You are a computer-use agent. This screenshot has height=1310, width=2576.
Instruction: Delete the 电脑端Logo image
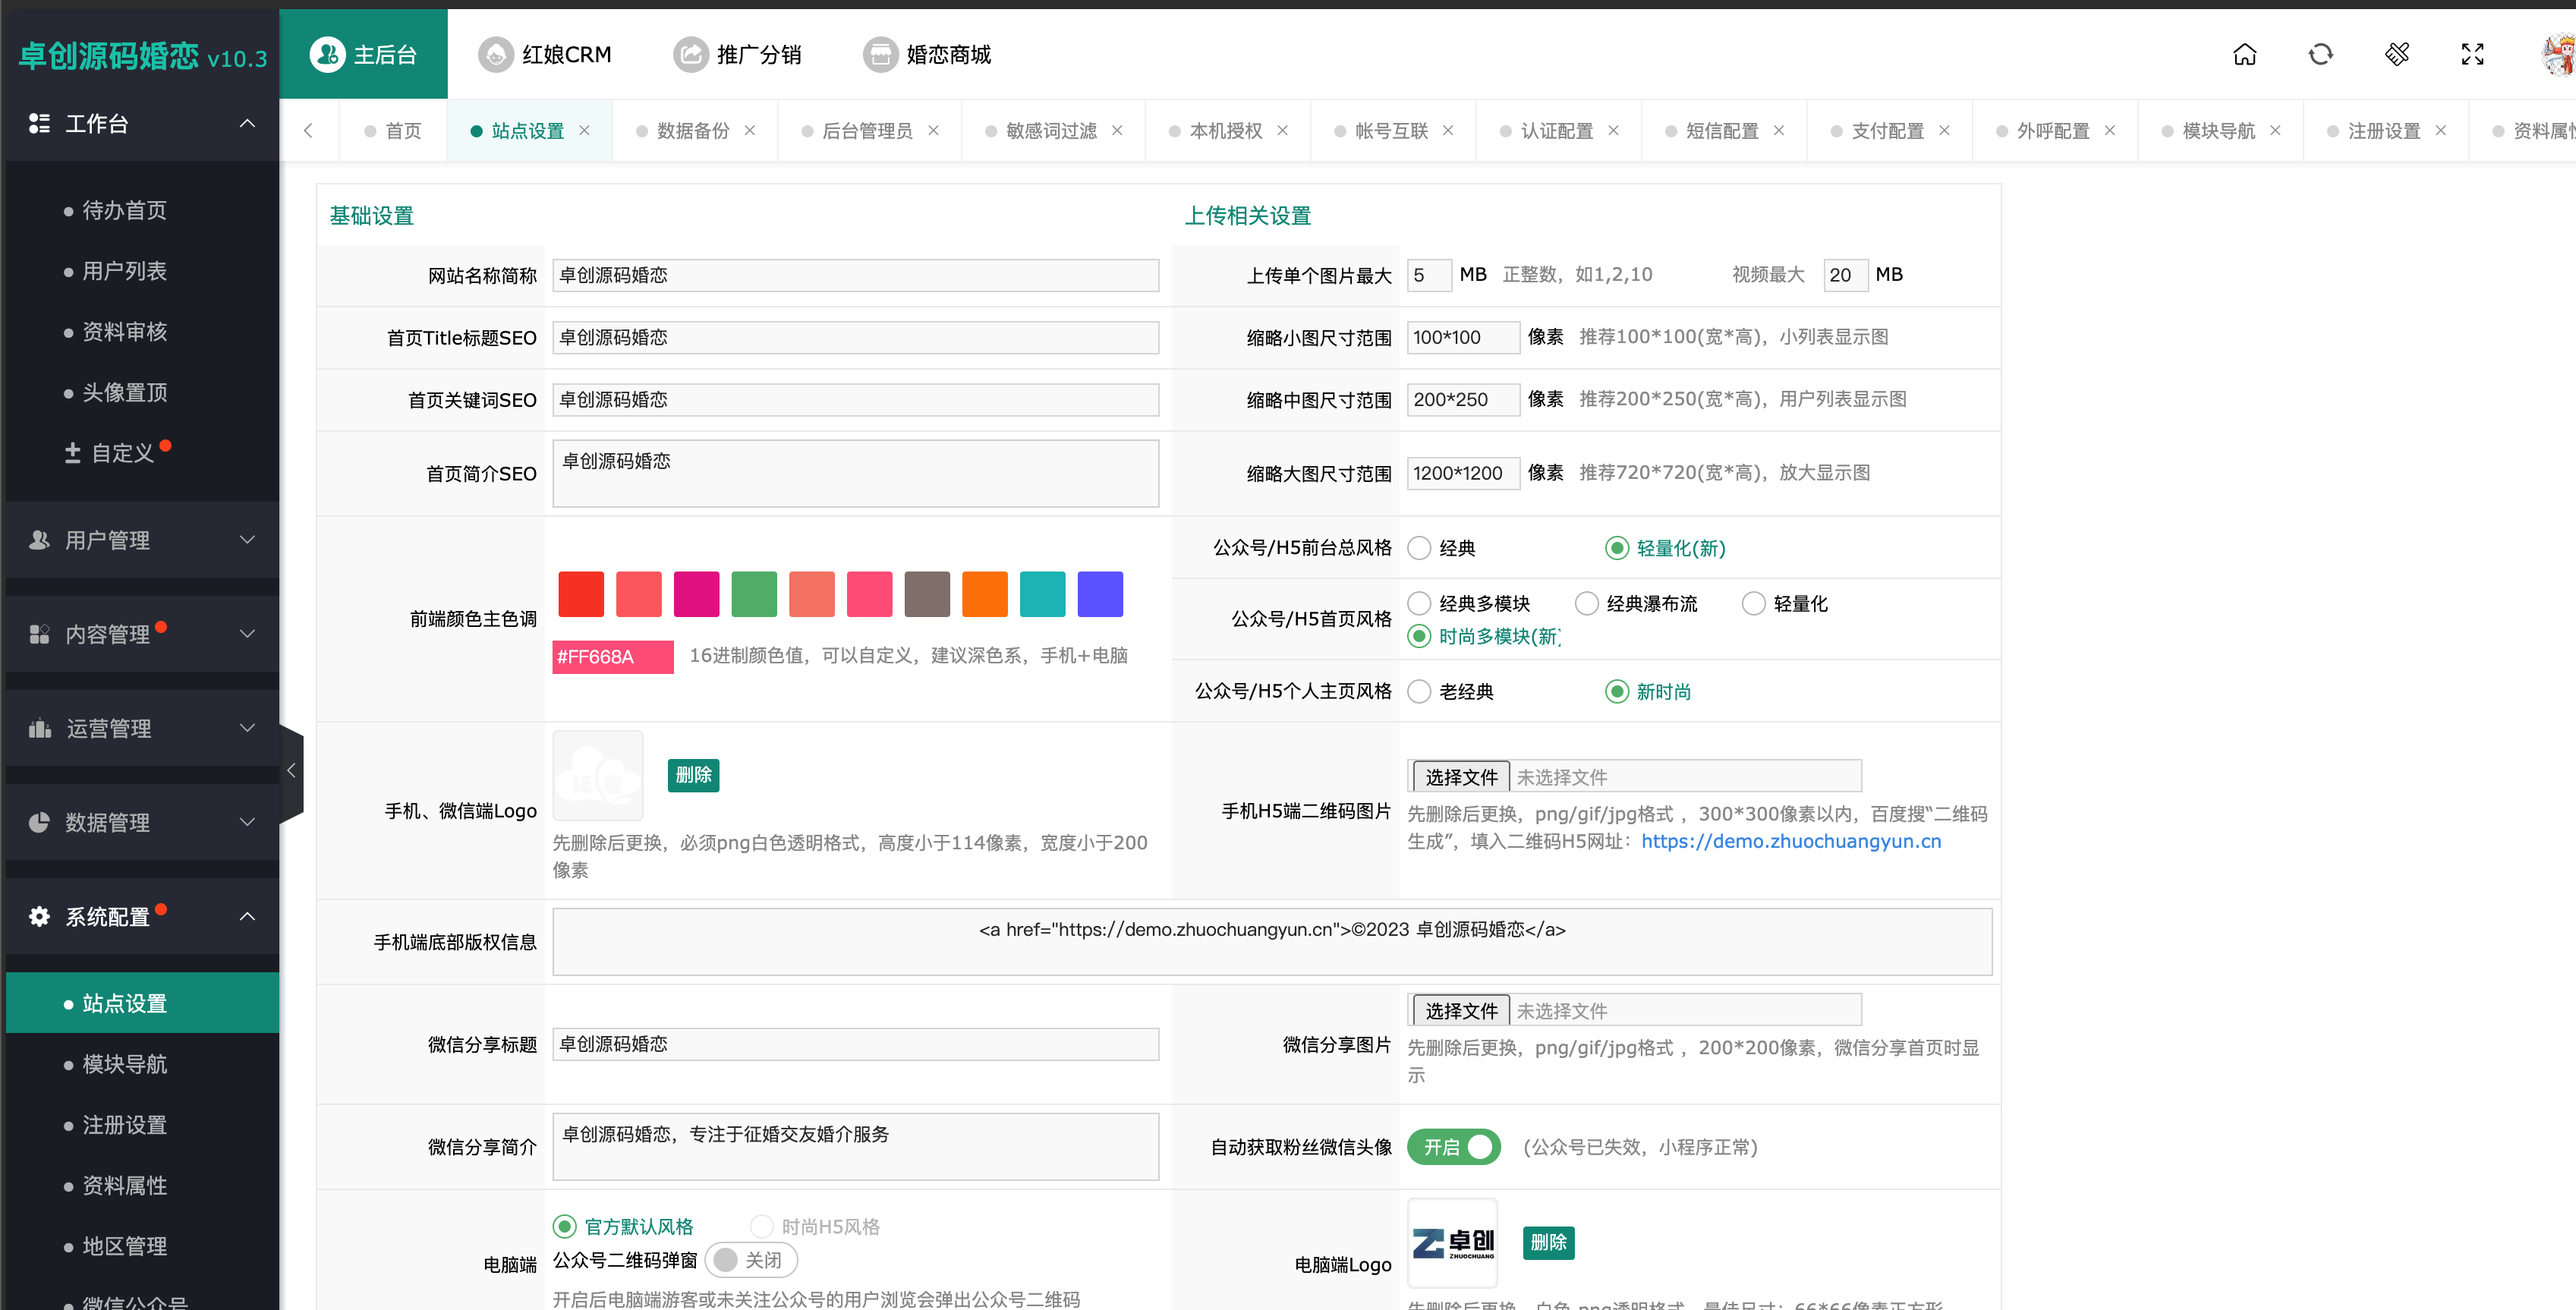pyautogui.click(x=1548, y=1242)
